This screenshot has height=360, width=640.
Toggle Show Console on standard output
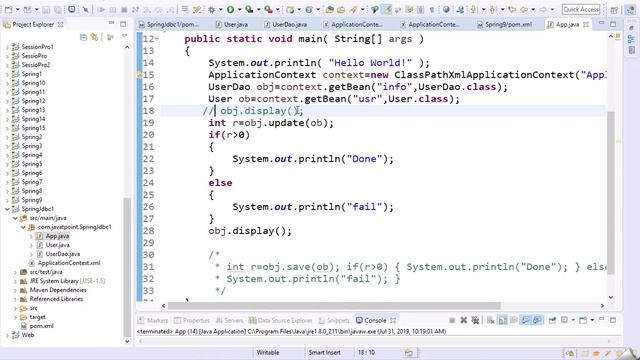[526, 320]
